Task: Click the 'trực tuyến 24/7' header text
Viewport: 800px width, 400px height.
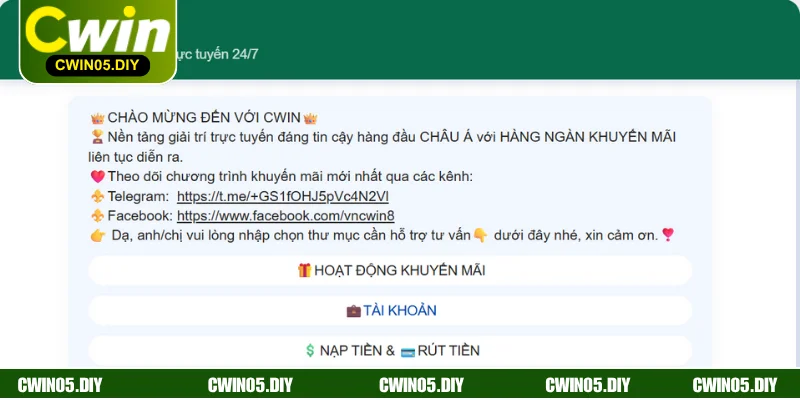Action: [216, 55]
